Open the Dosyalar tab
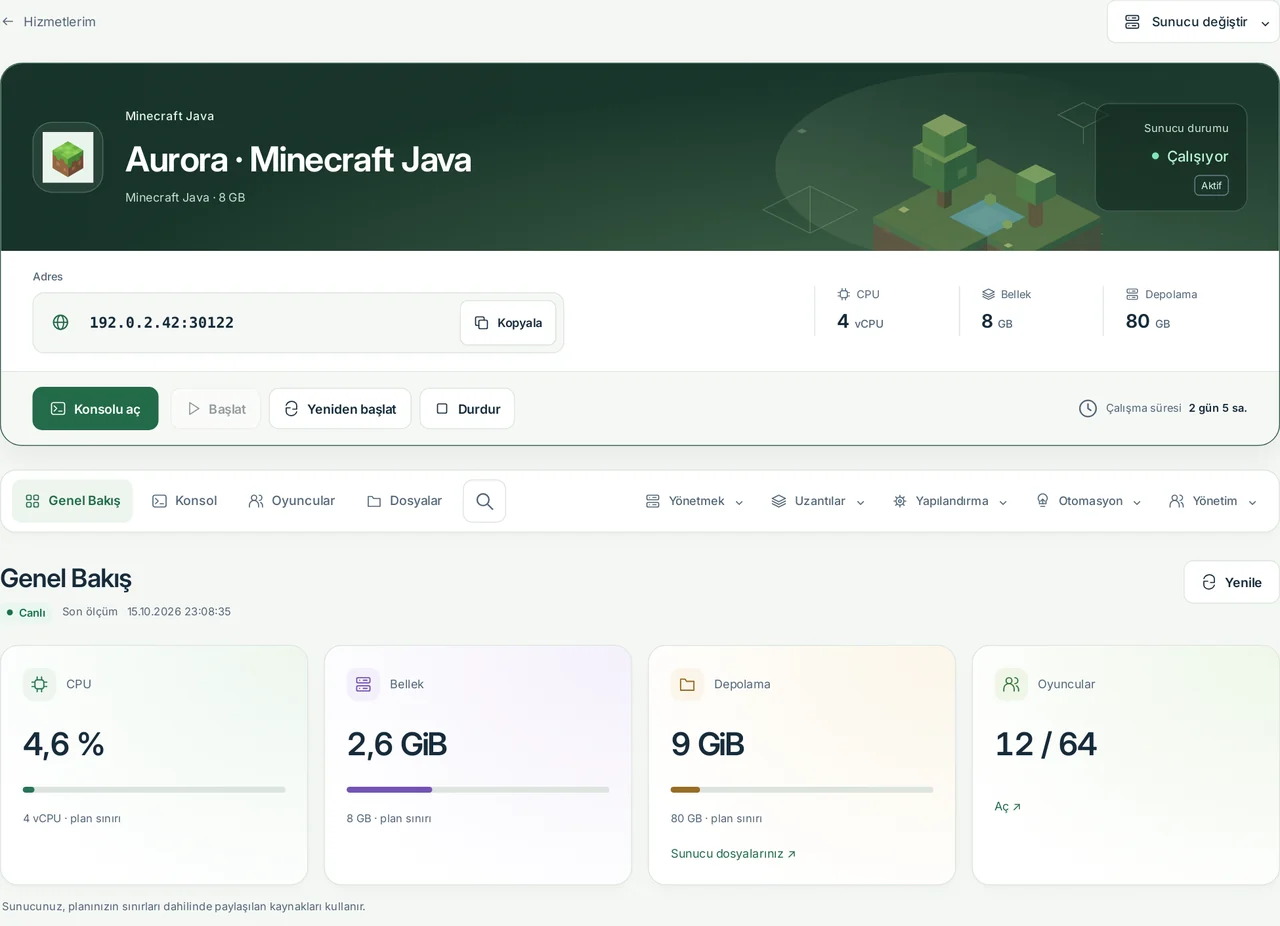Image resolution: width=1280 pixels, height=926 pixels. click(404, 501)
